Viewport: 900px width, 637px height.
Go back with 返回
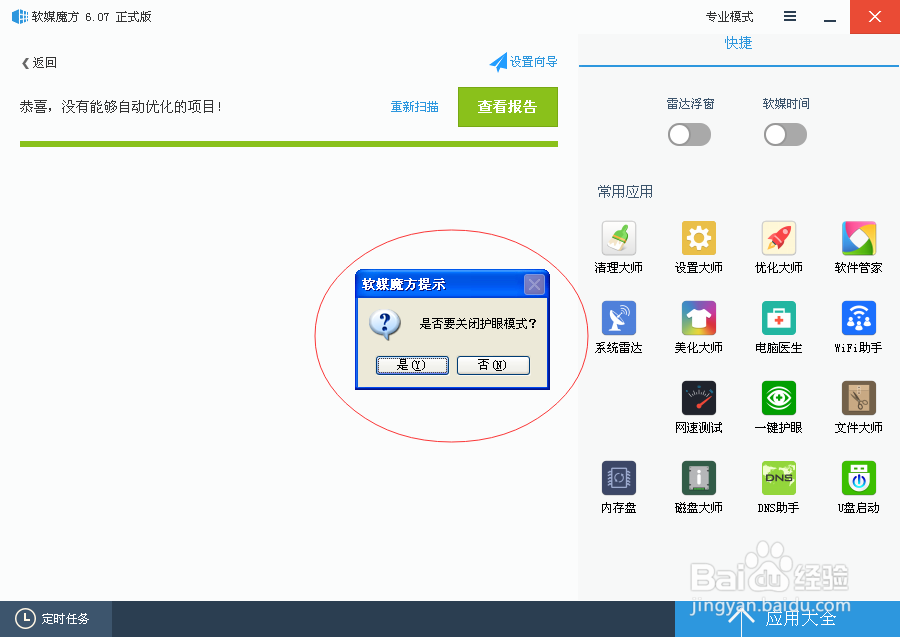(x=39, y=63)
